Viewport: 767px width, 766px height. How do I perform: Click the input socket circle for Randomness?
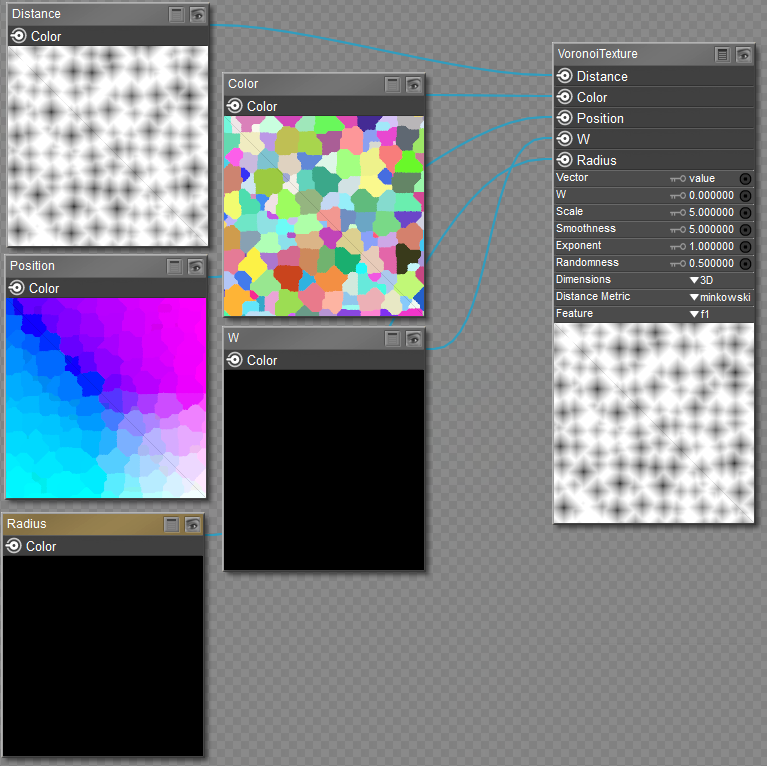tap(745, 264)
